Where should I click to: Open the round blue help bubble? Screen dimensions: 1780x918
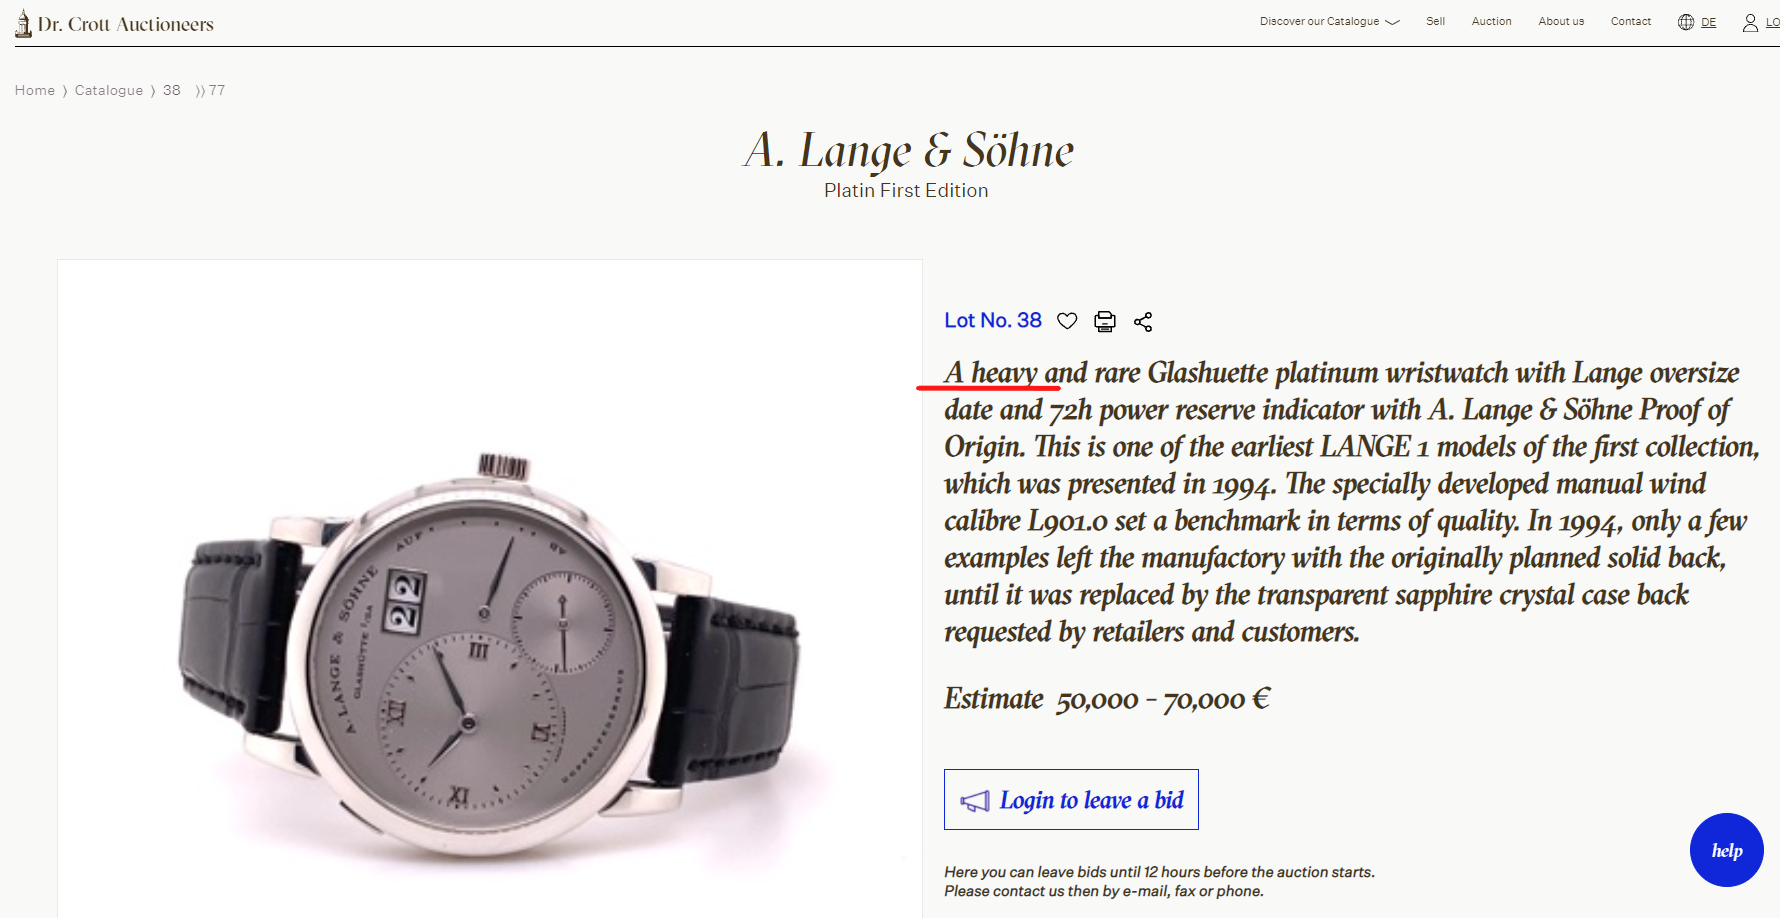[x=1726, y=850]
